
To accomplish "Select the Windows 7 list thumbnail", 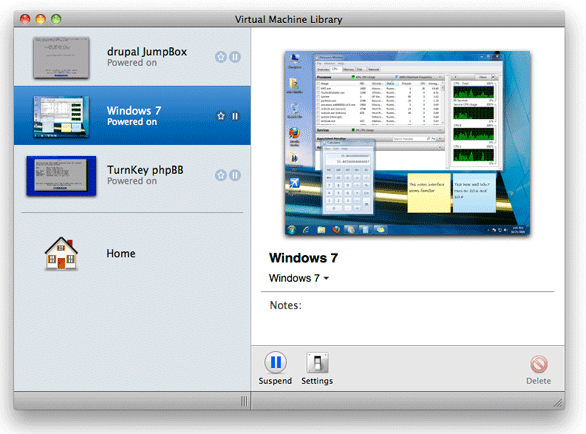I will 61,116.
